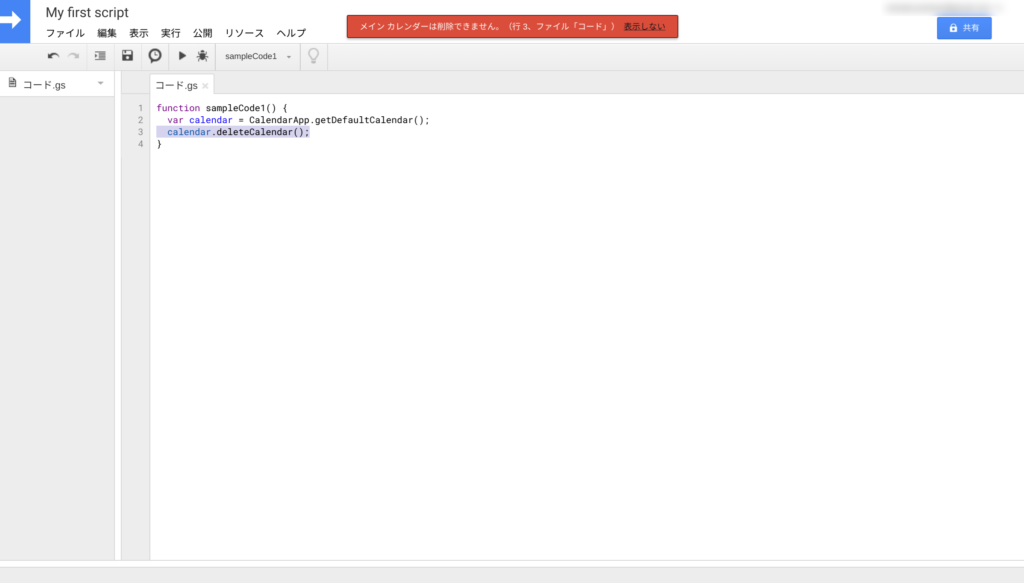Click the undo arrow icon
Viewport: 1024px width, 583px height.
coord(53,56)
